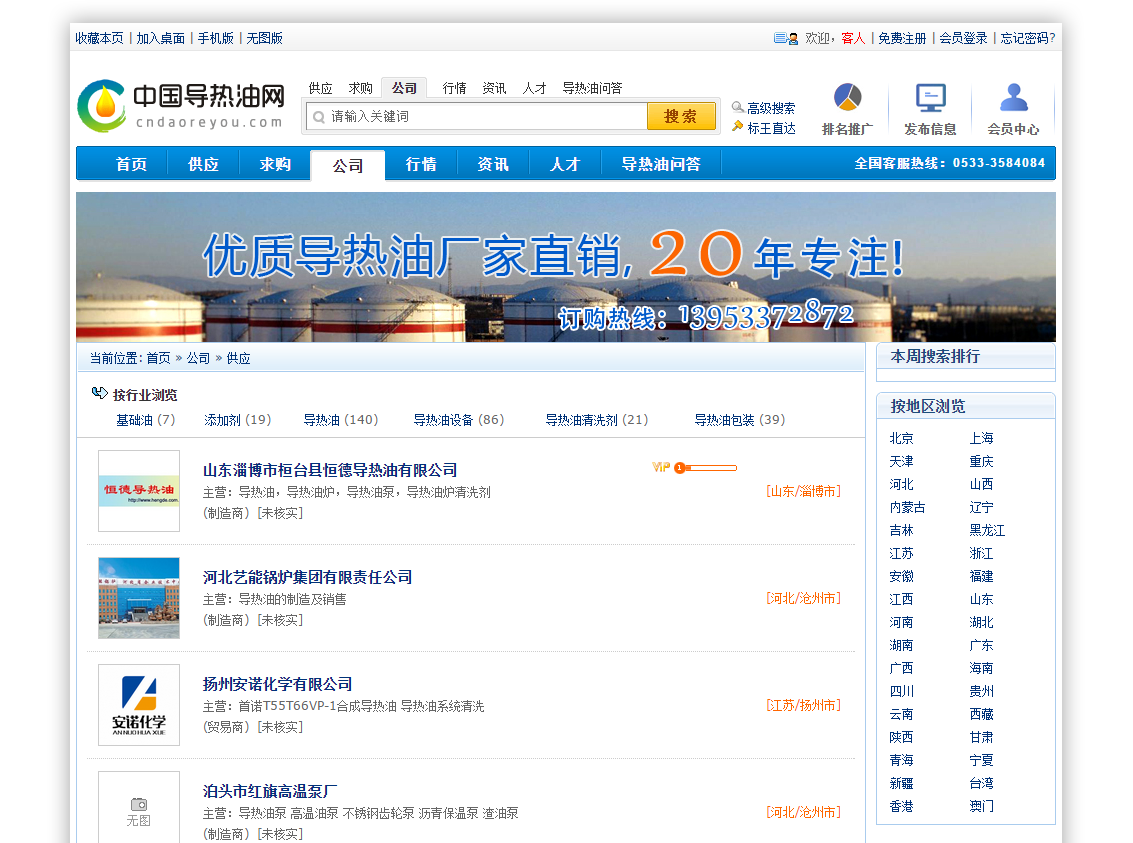Click the member card icon near 欢迎
Viewport: 1133px width, 843px height.
[x=786, y=38]
